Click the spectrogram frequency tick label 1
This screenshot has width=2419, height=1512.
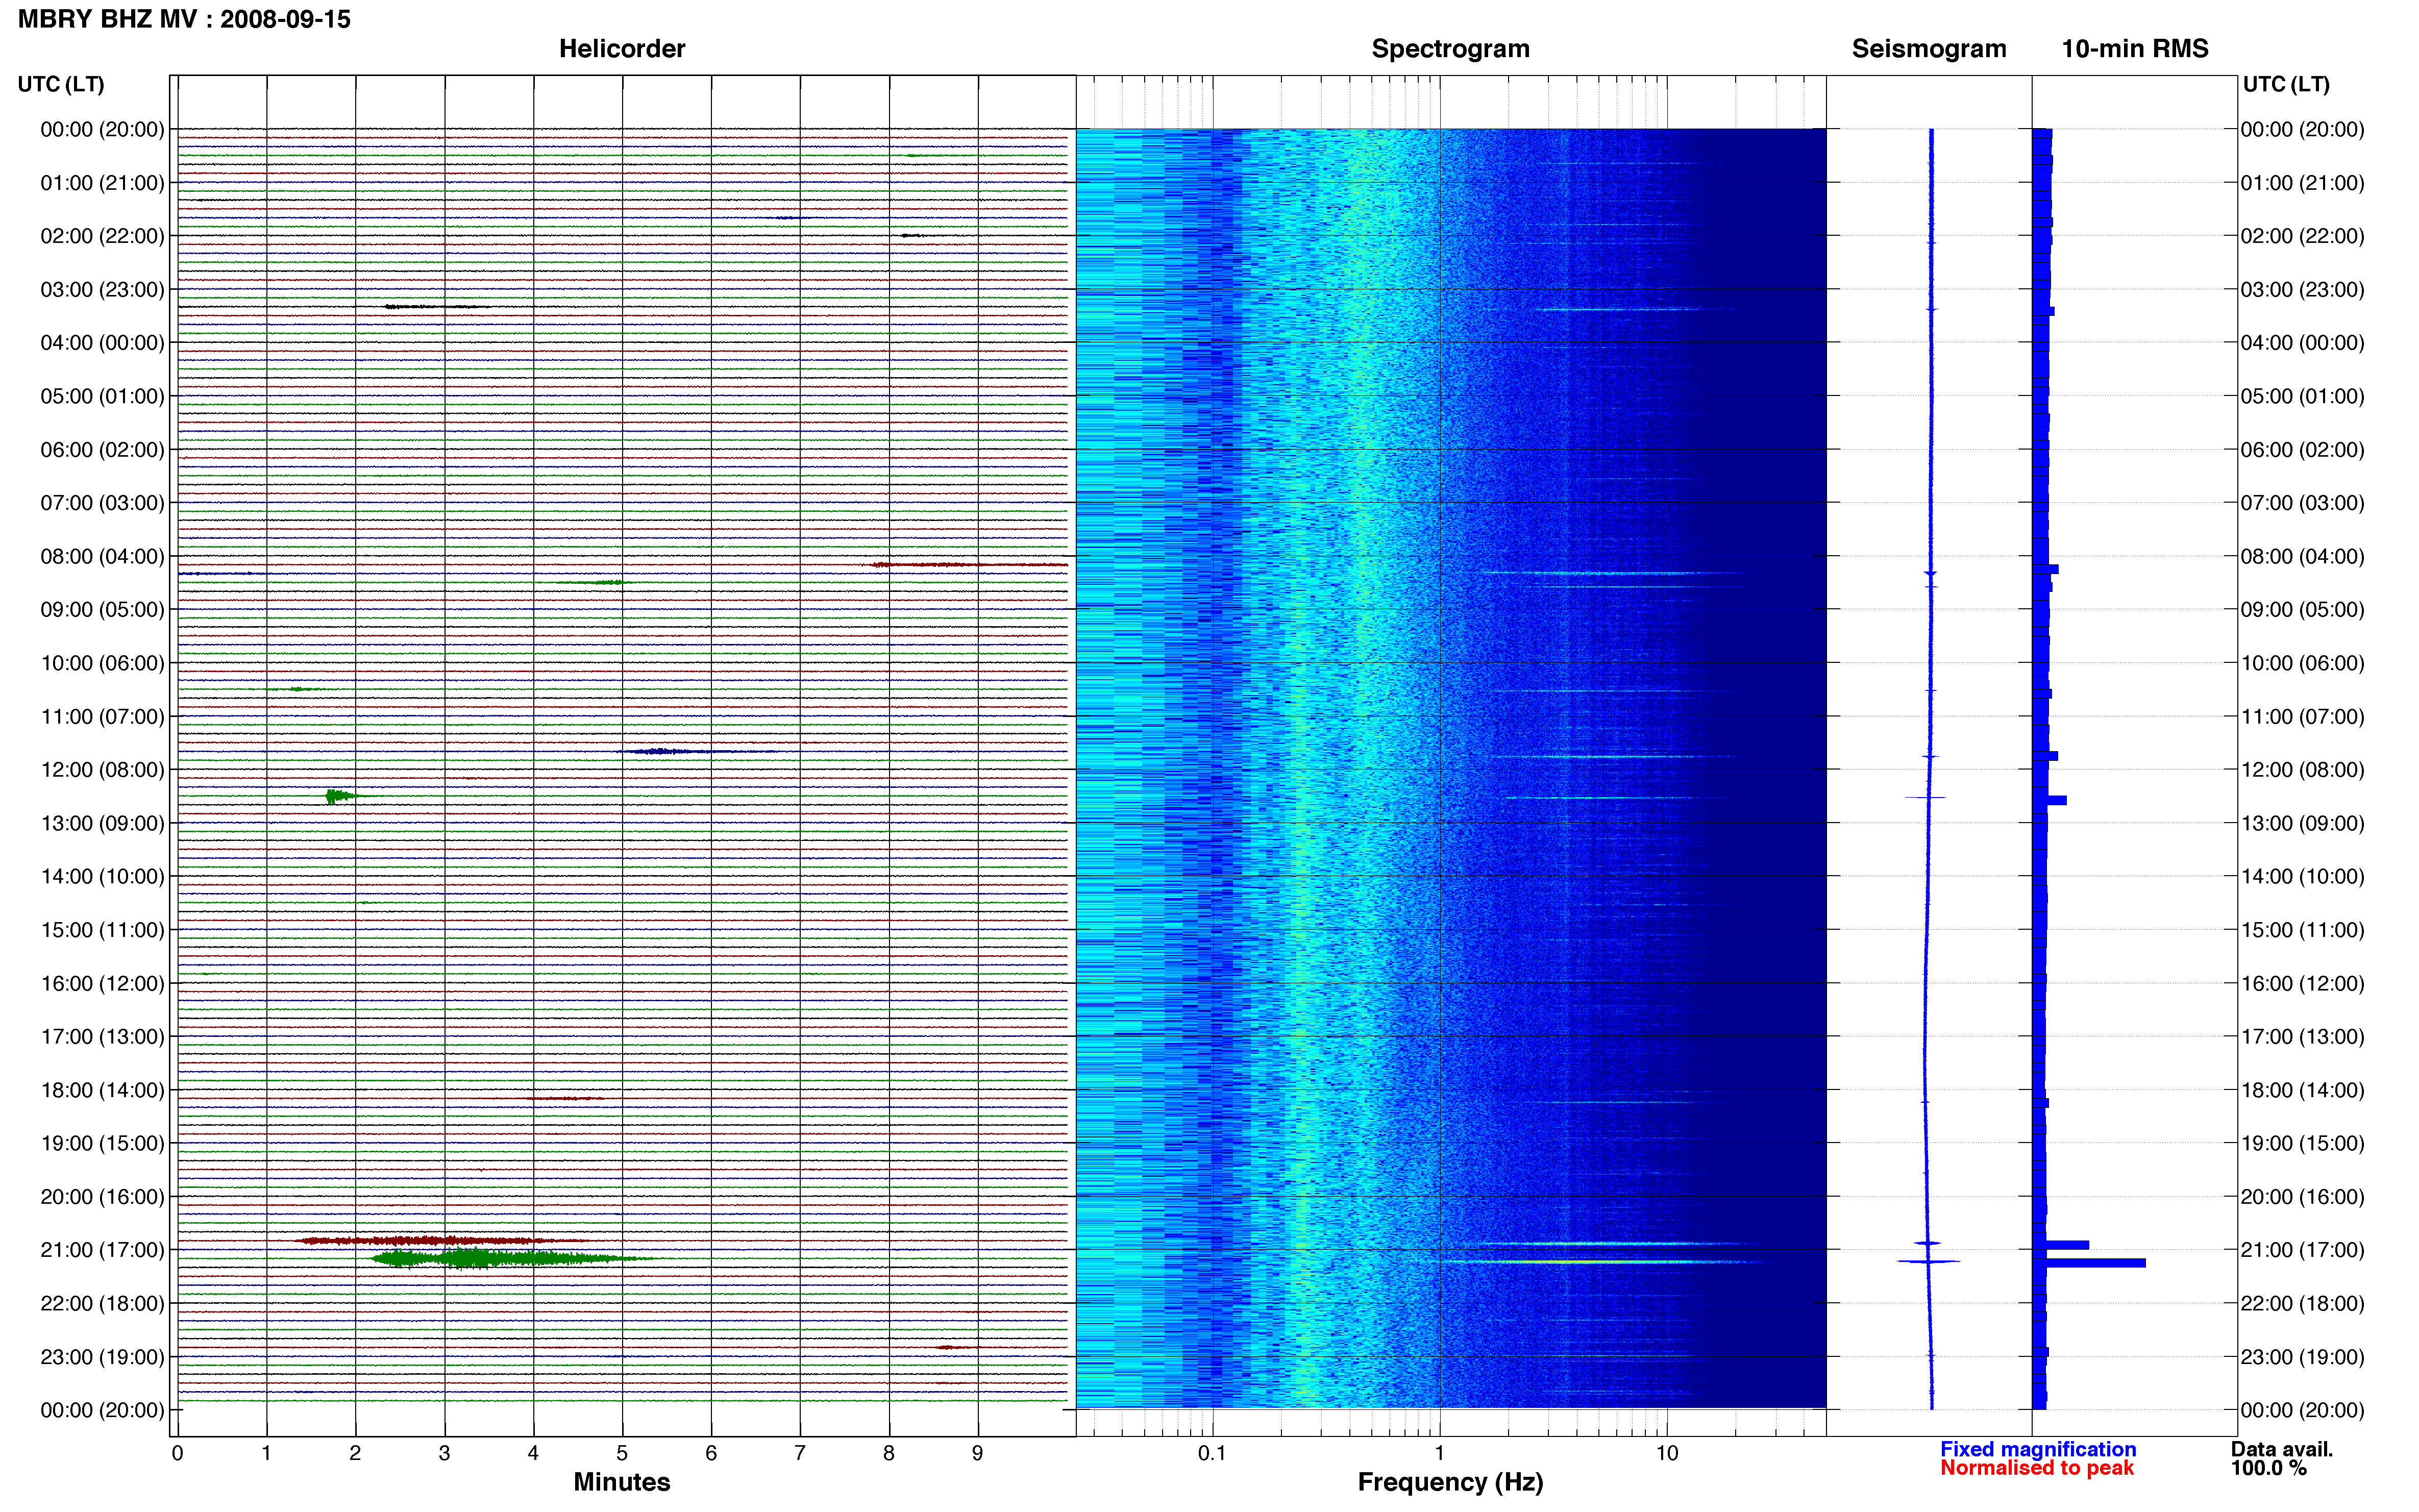1440,1453
